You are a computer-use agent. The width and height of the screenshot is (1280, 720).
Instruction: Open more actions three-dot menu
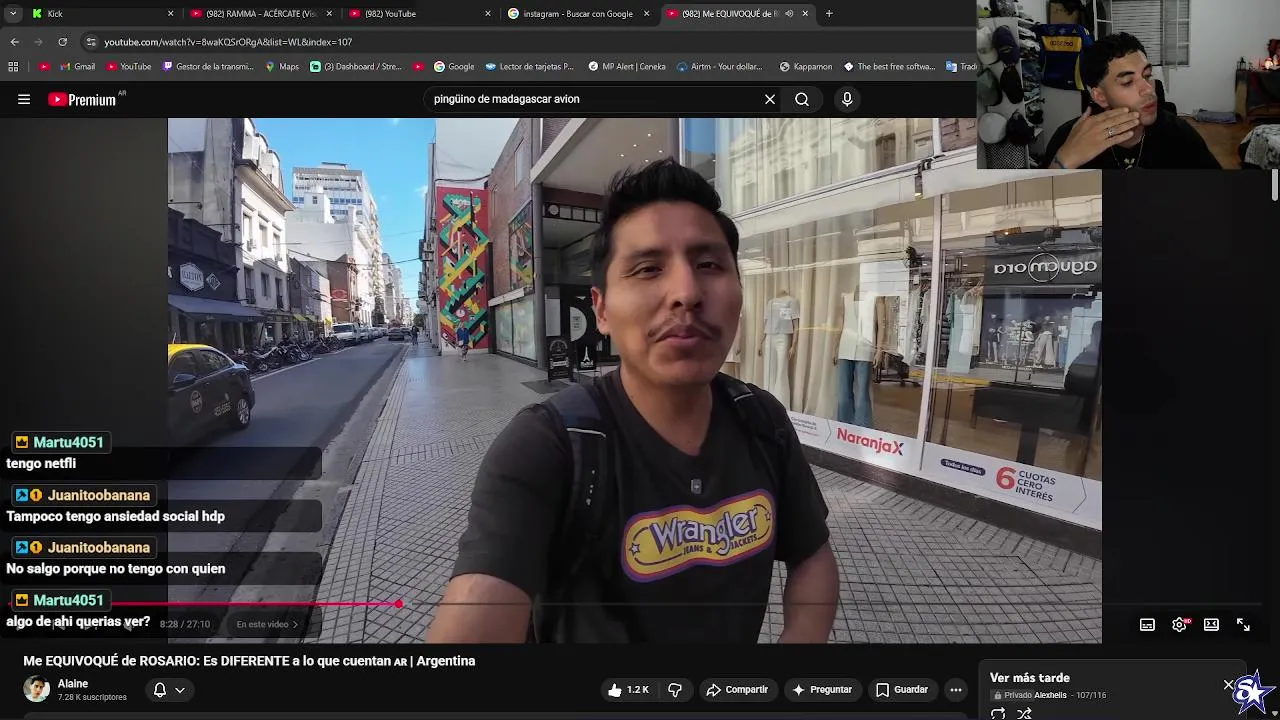pyautogui.click(x=956, y=689)
